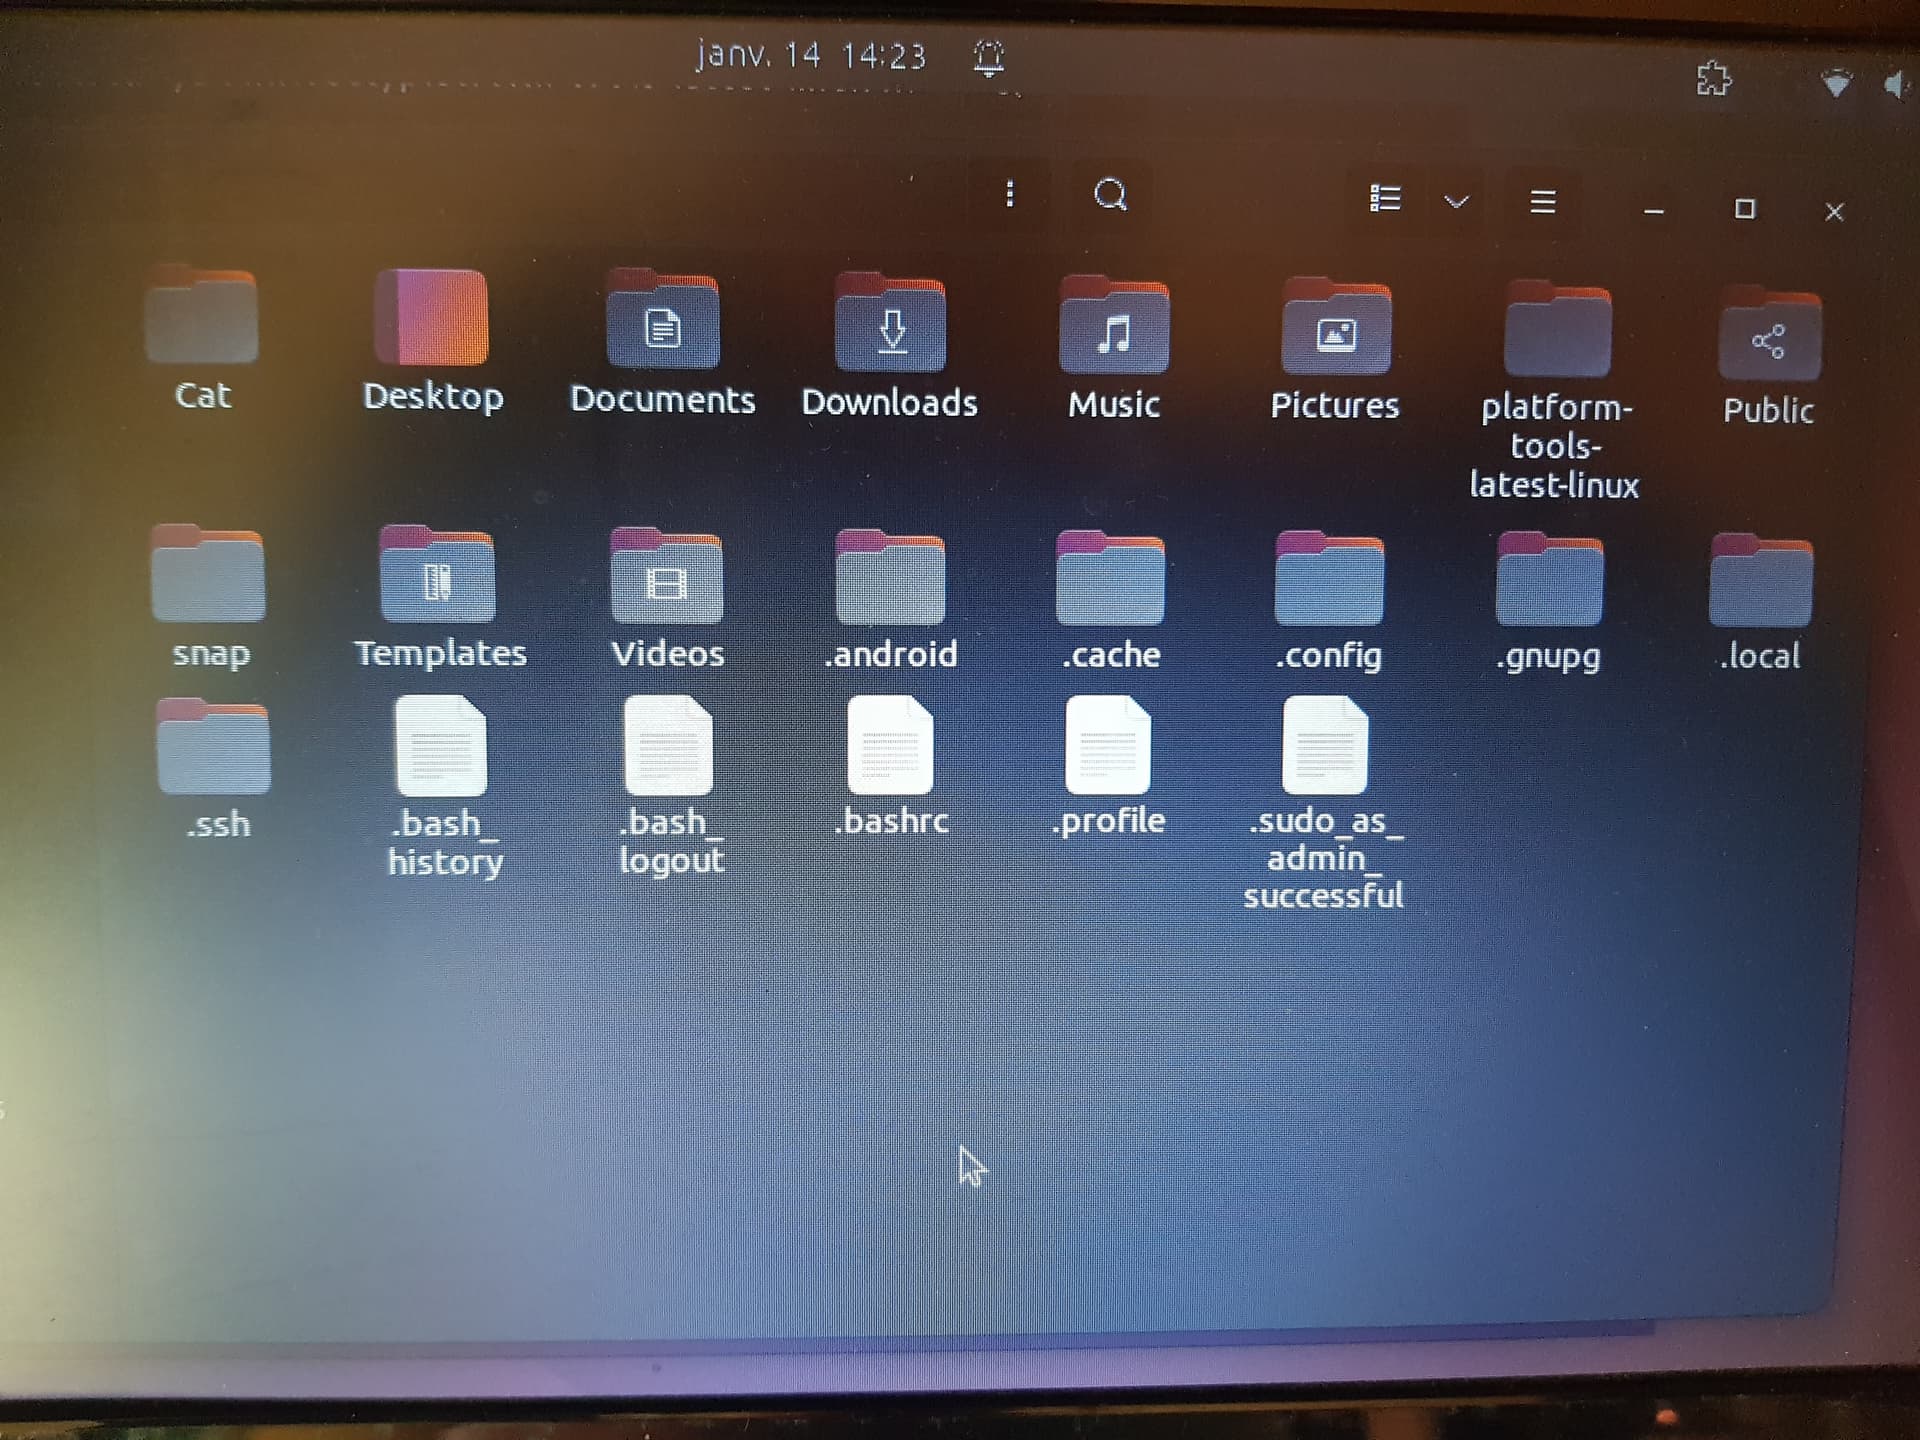The height and width of the screenshot is (1440, 1920).
Task: Select the Cat folder
Action: (x=203, y=340)
